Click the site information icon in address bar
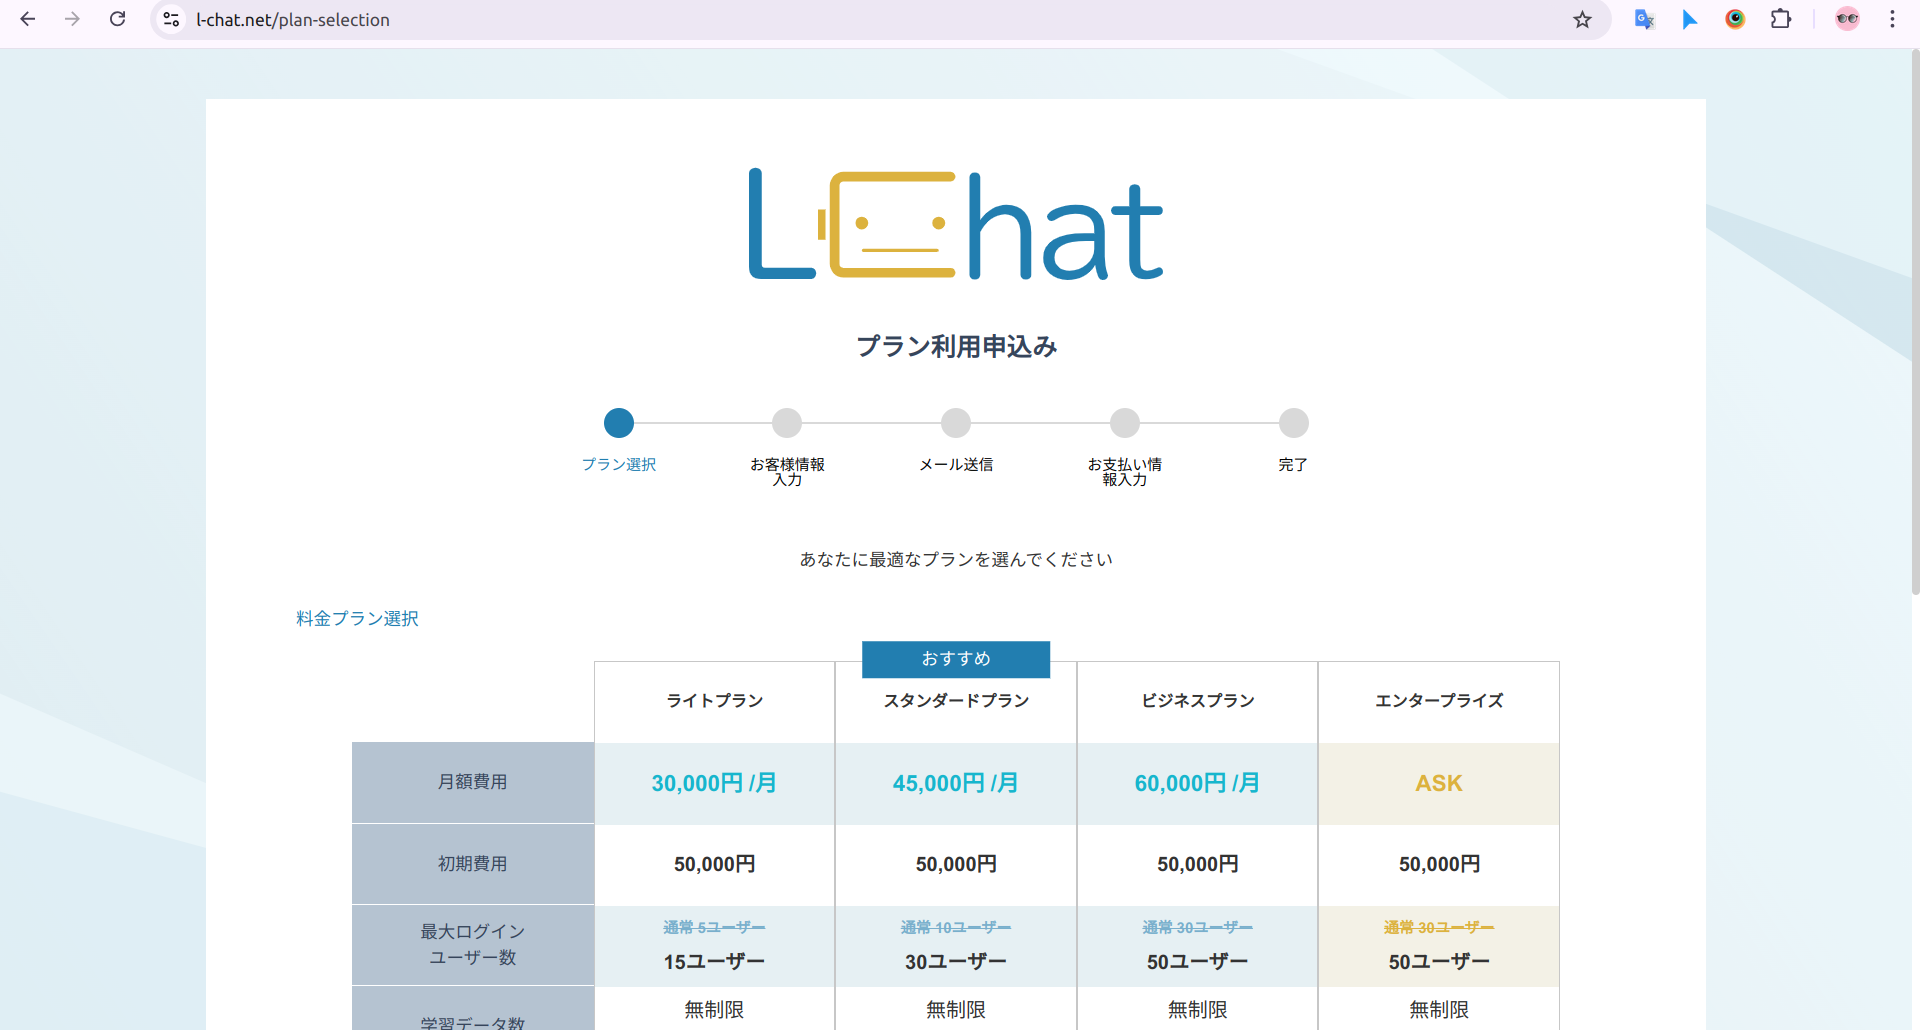Screen dimensions: 1920x1030 tap(170, 19)
